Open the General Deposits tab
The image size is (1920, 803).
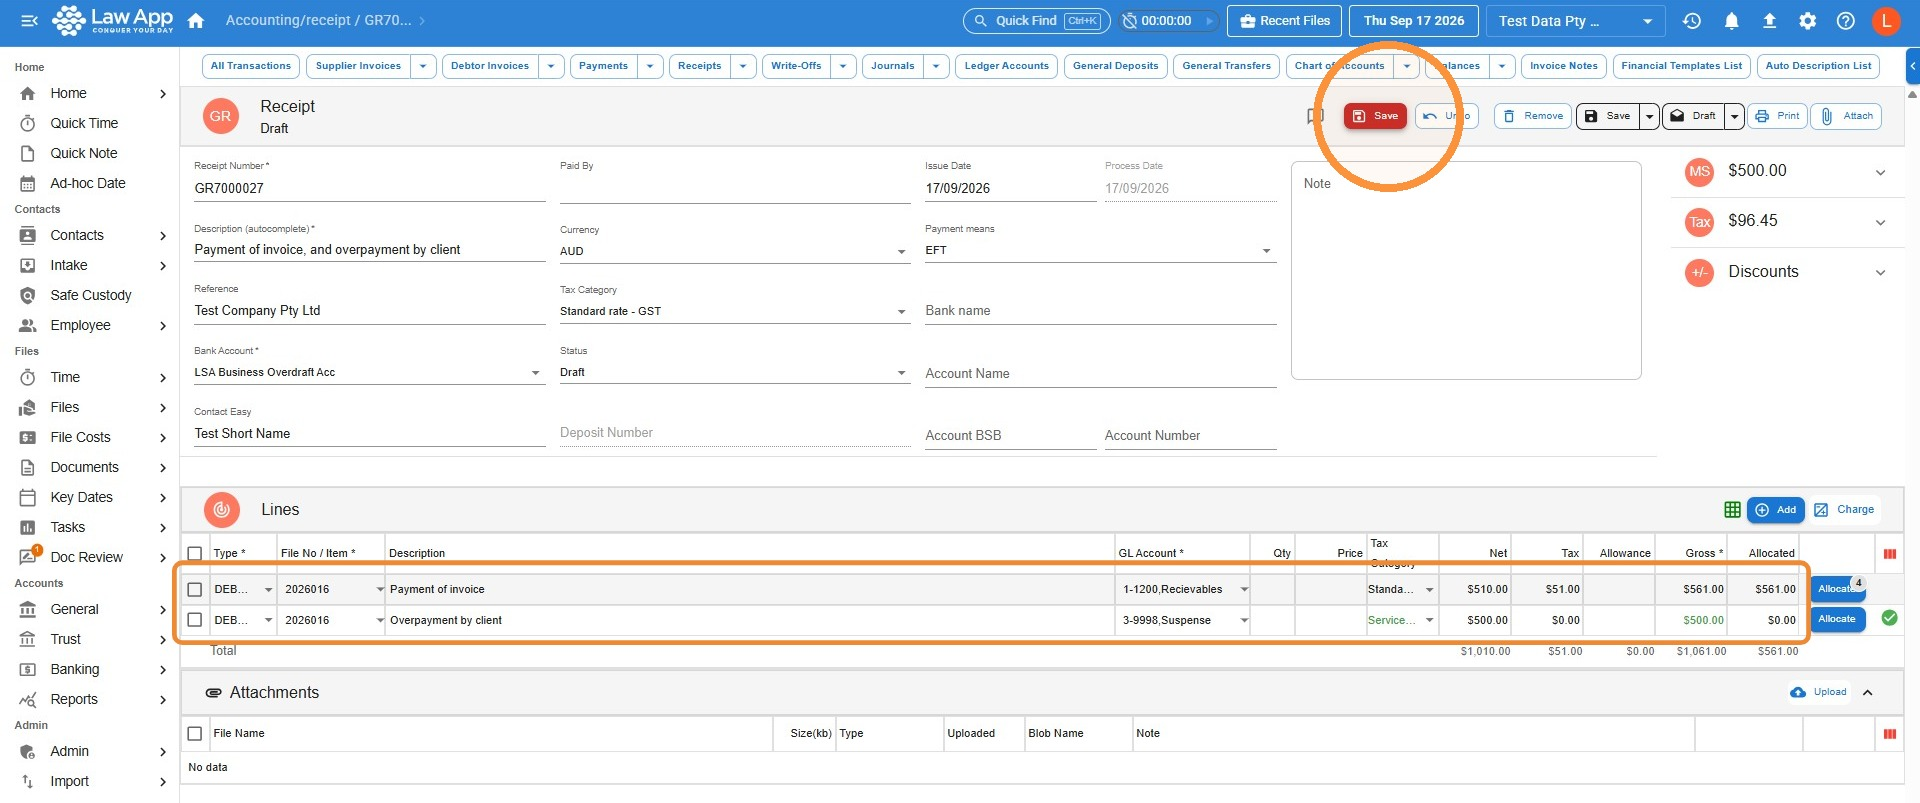tap(1115, 66)
